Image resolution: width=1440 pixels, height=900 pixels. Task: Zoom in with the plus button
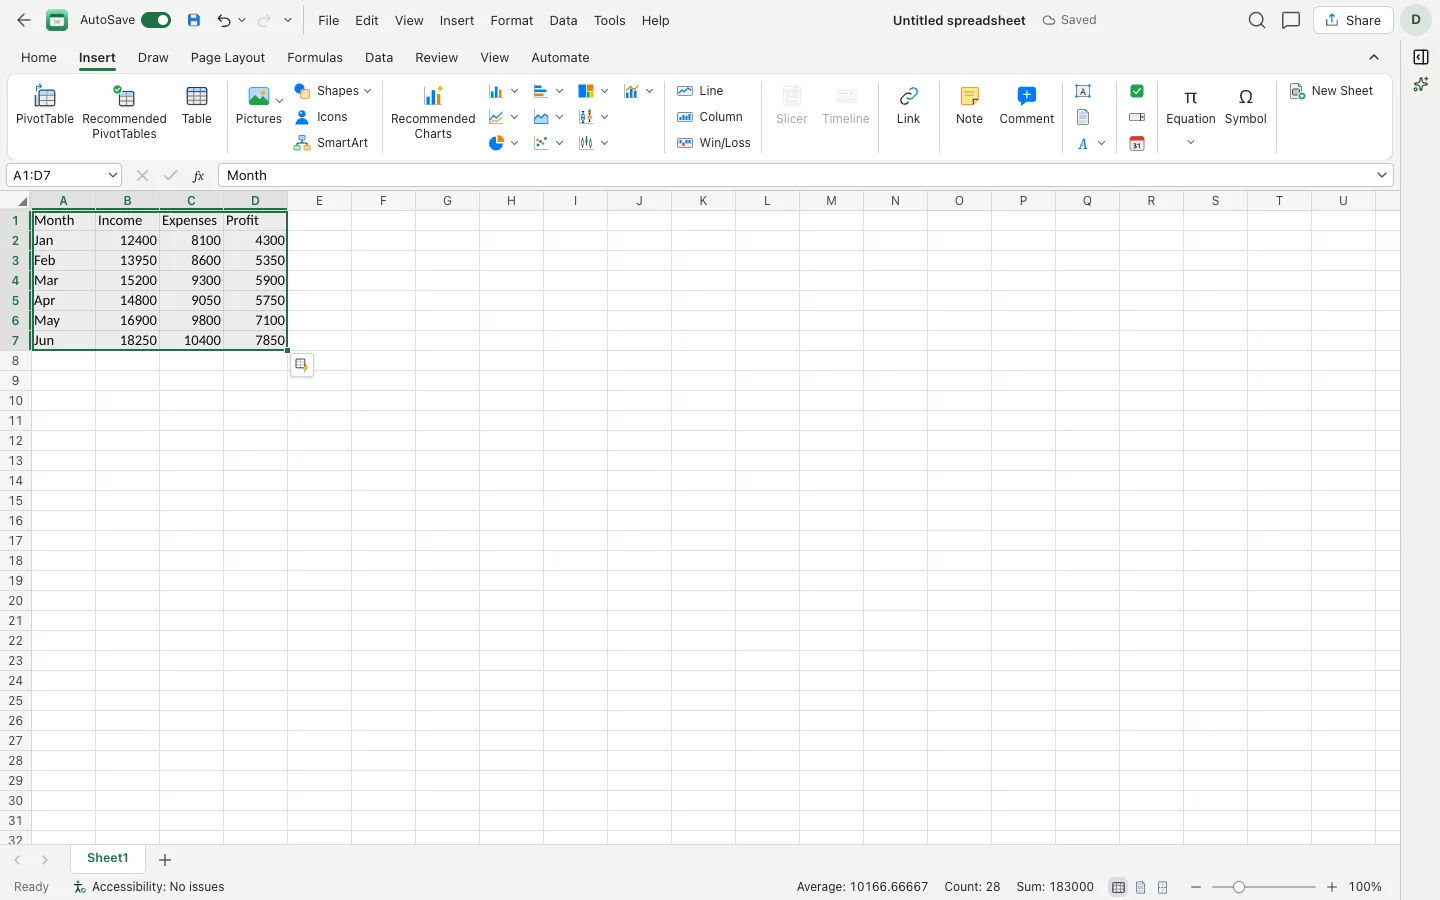[1331, 887]
